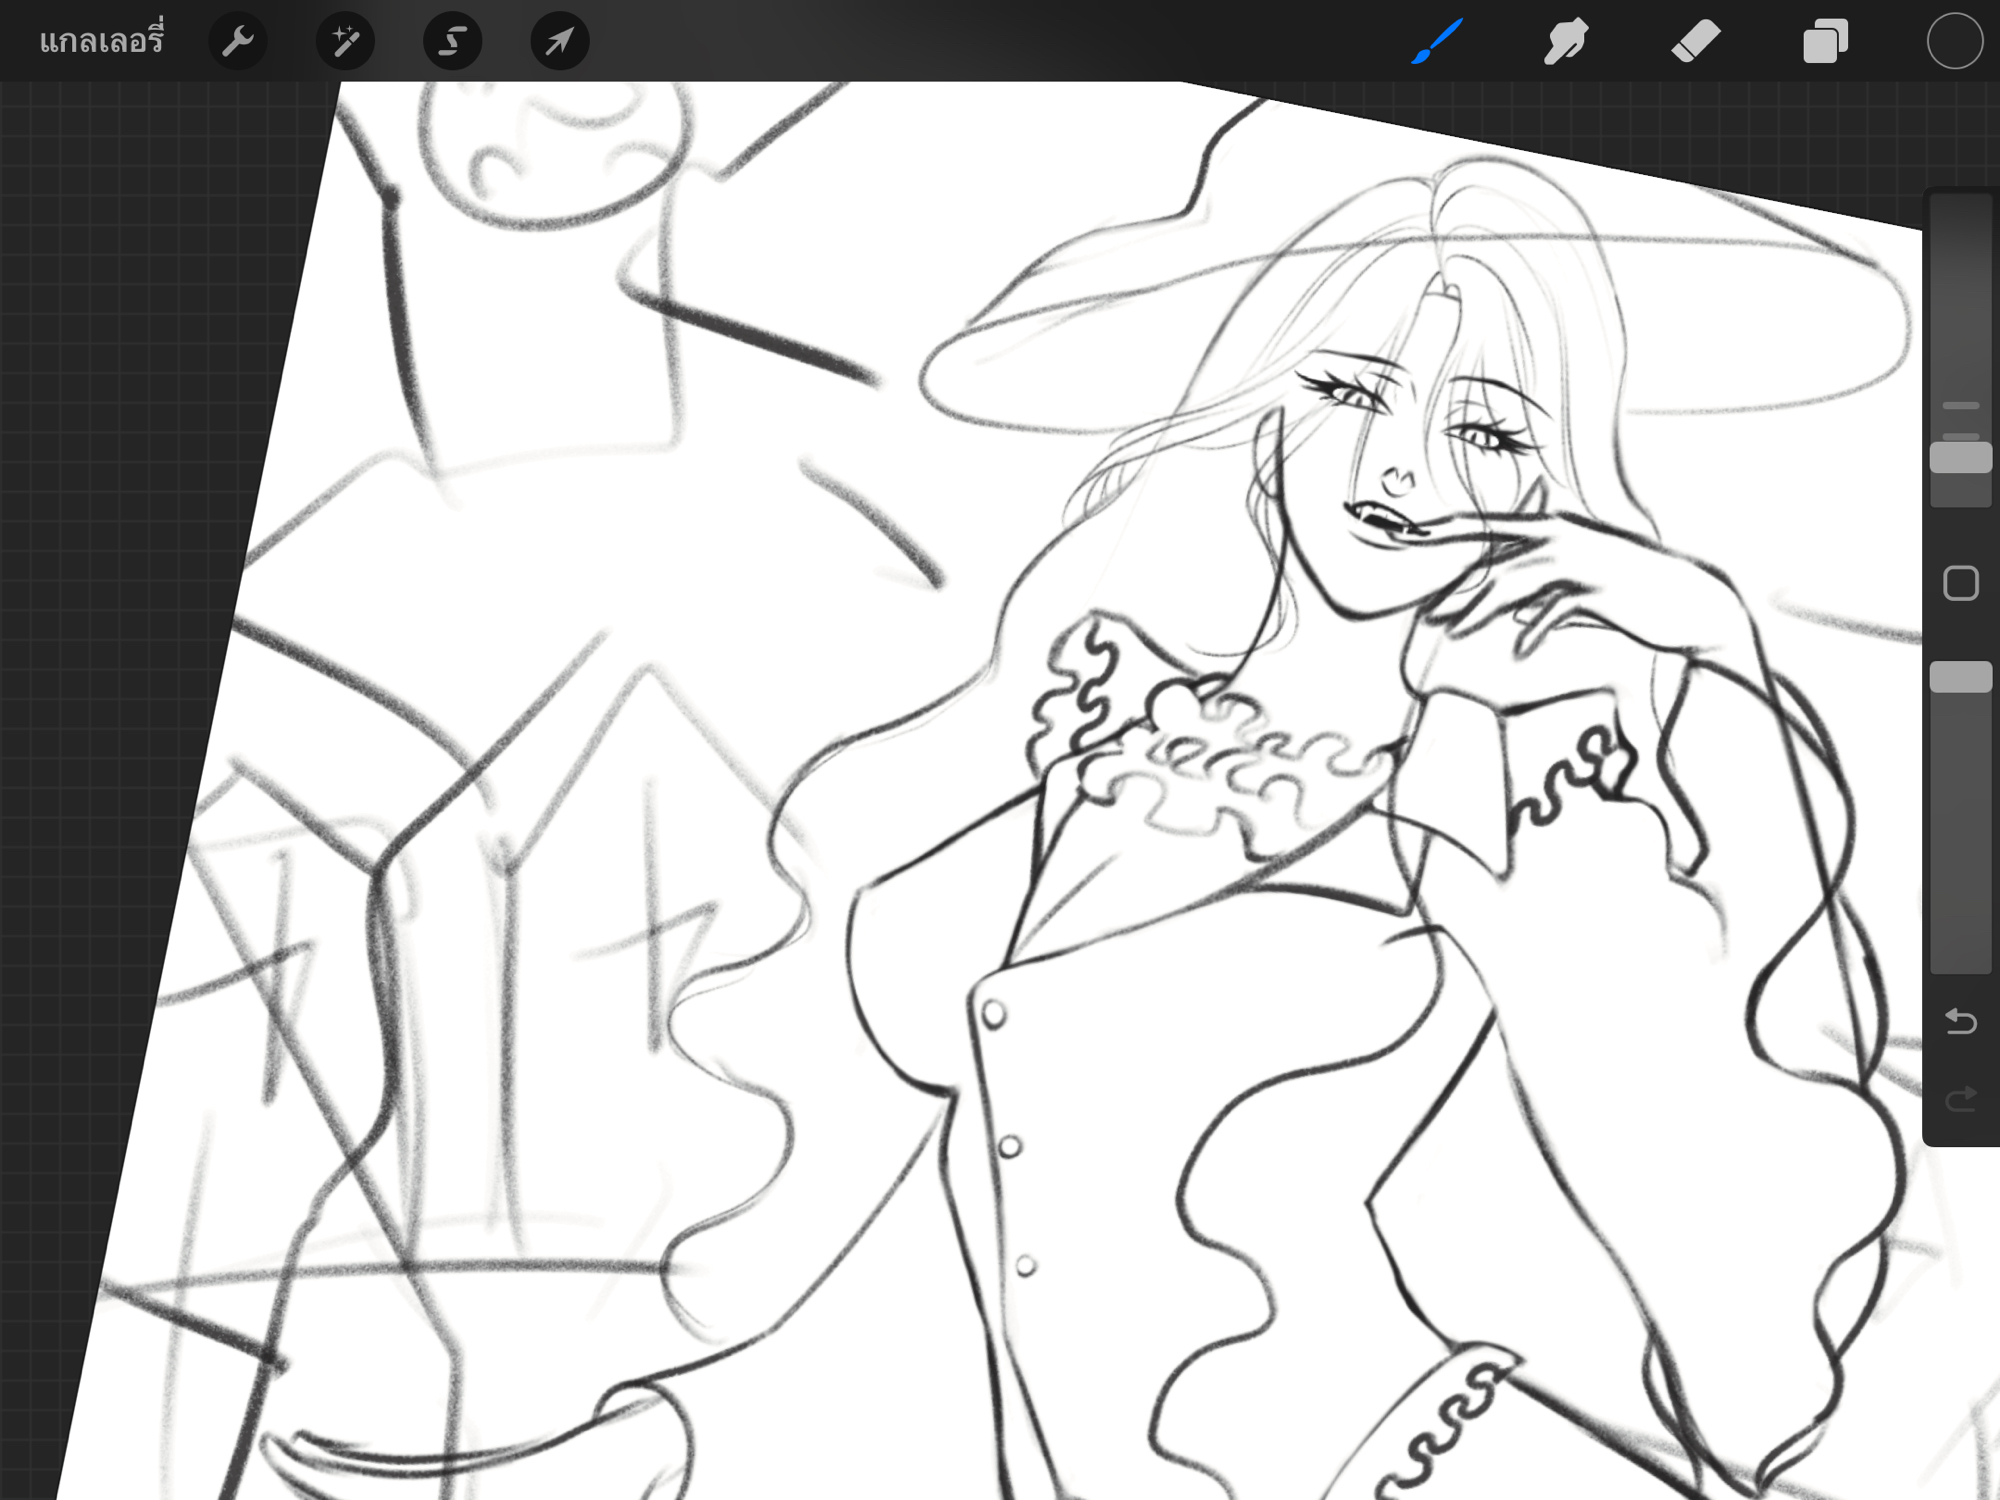Tap the large round sketch head at top-left
This screenshot has height=1500, width=2000.
(555, 150)
